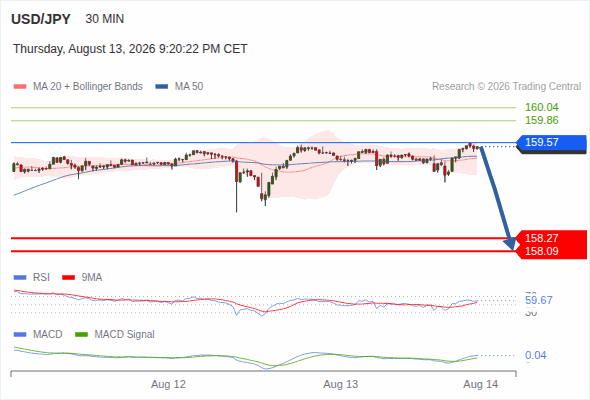Click the red 158.27 target price tag
Image resolution: width=590 pixels, height=400 pixels.
tap(552, 238)
